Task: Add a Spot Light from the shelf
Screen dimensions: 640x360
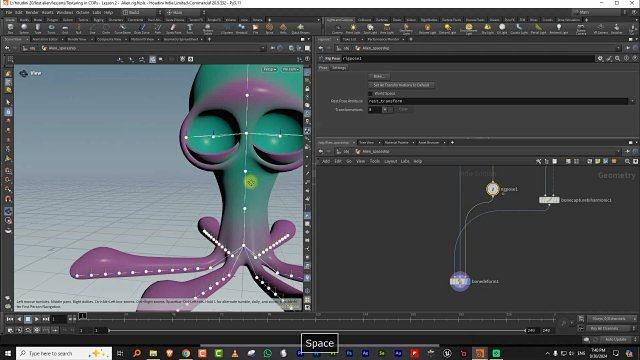Action: coord(370,29)
